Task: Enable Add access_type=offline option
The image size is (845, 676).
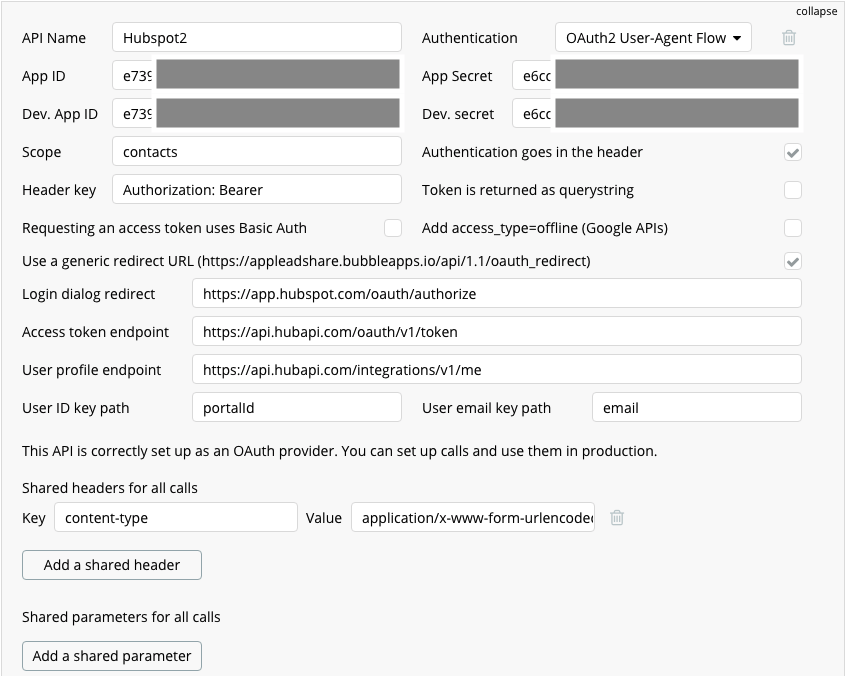Action: 792,228
